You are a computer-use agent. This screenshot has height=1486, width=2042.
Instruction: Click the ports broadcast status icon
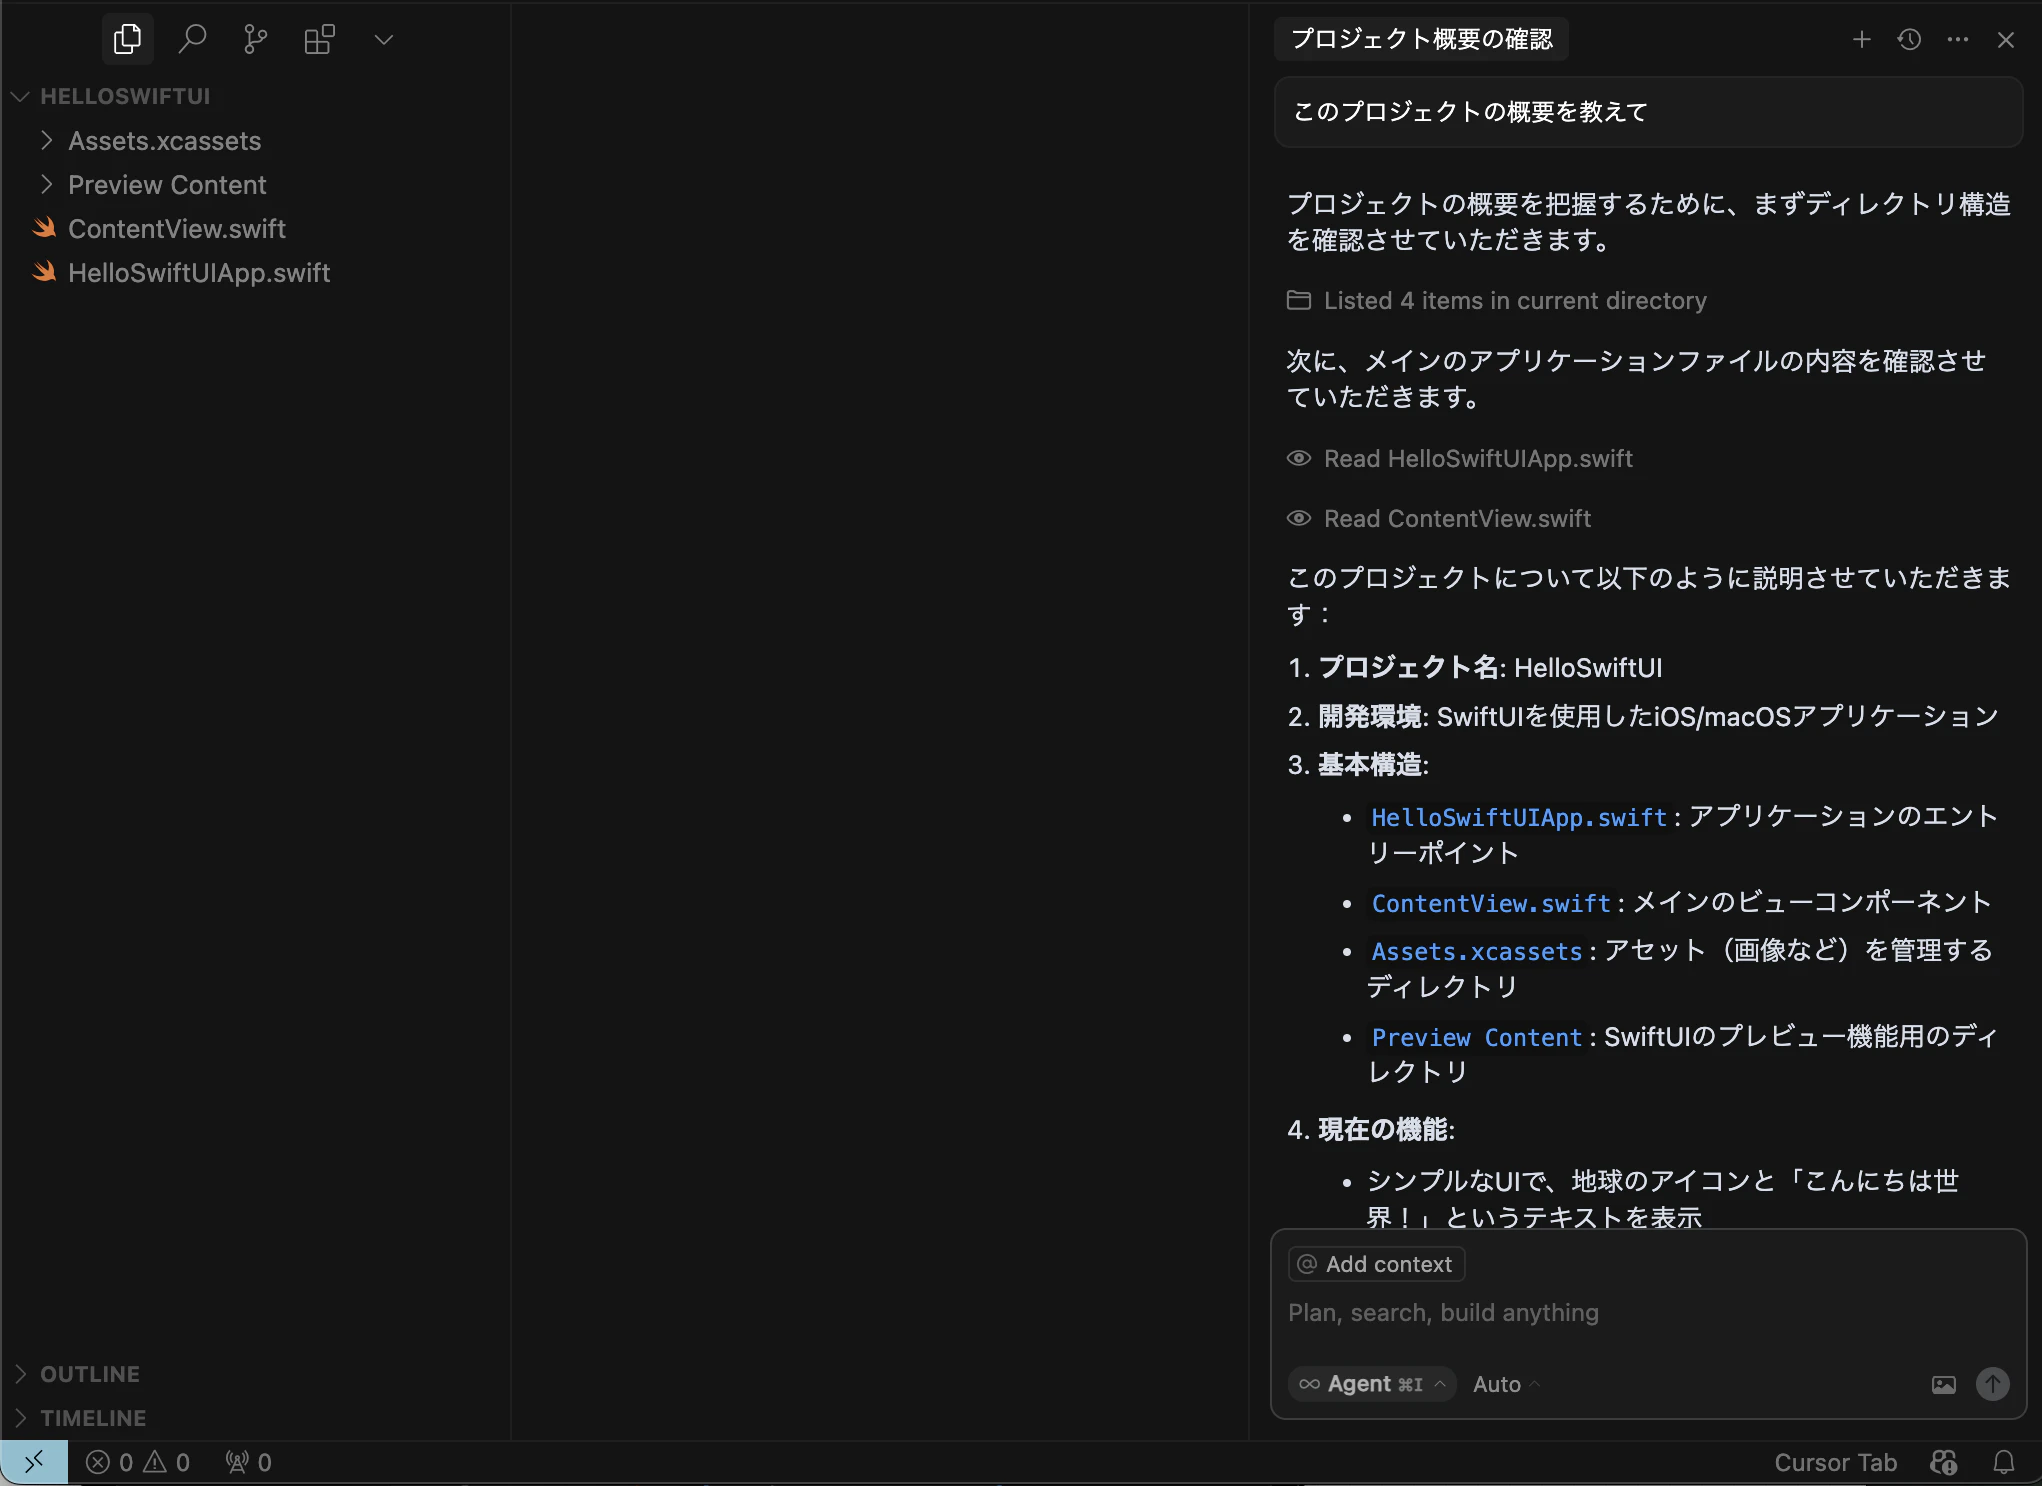tap(248, 1462)
